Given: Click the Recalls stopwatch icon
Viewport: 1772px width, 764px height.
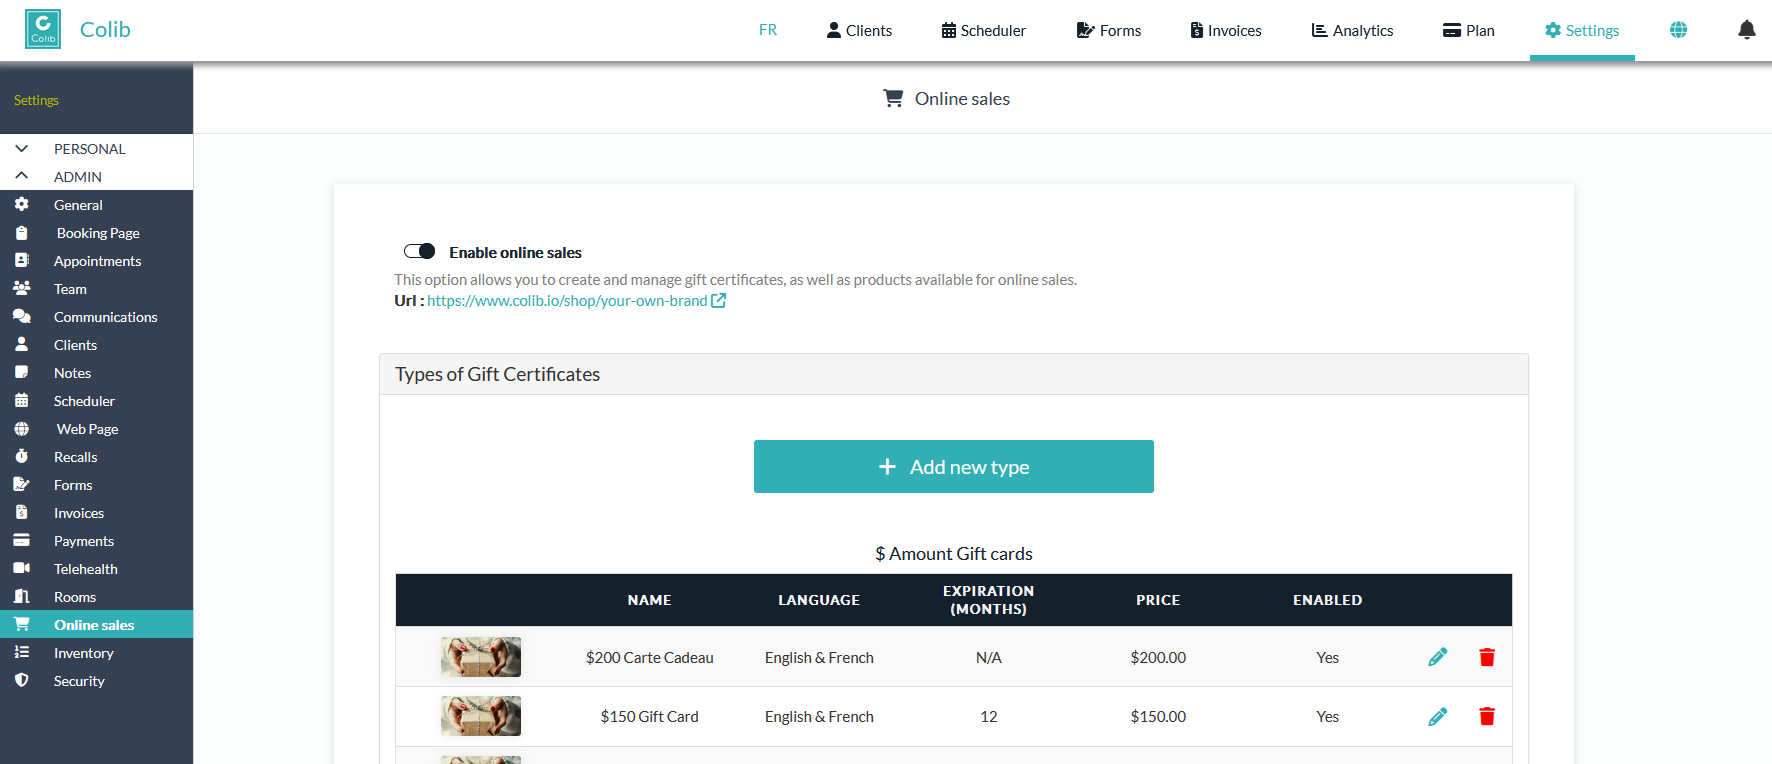Looking at the screenshot, I should tap(21, 456).
